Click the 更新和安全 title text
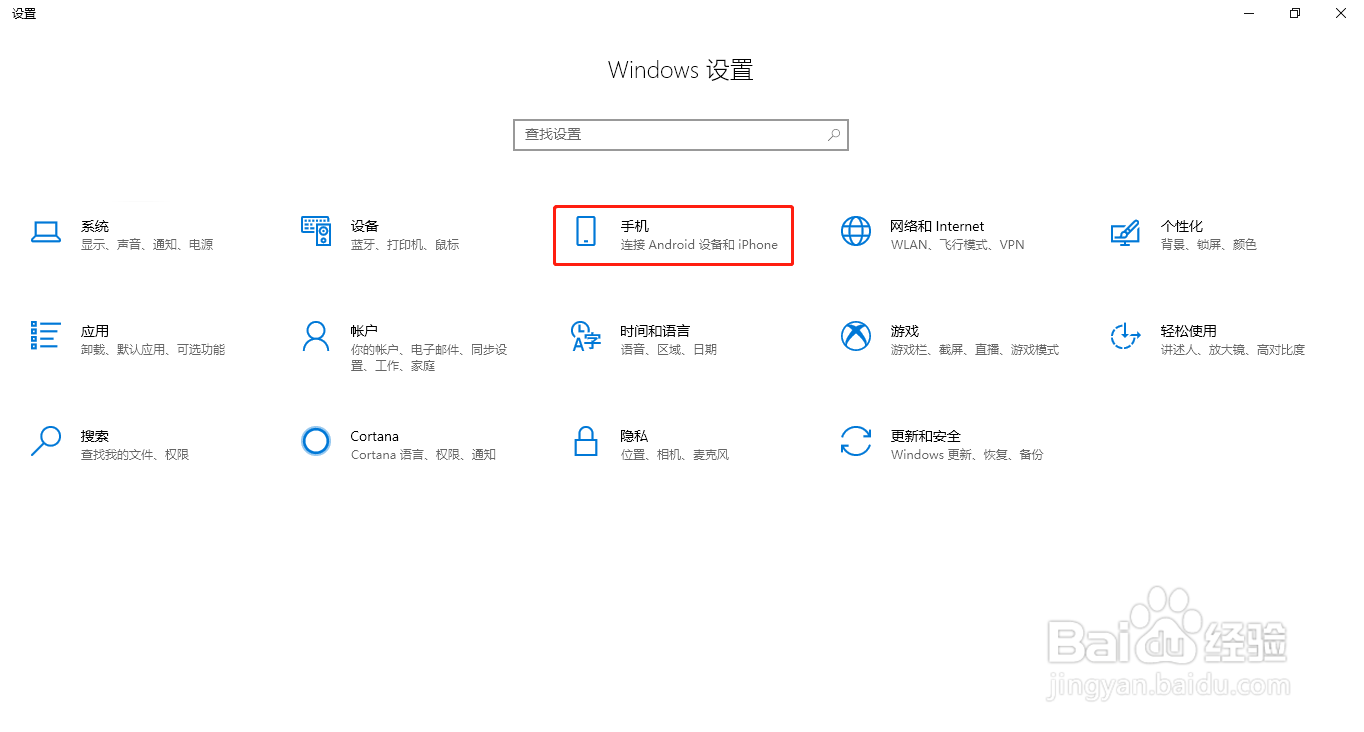Screen dimensions: 1364x732 pyautogui.click(x=926, y=436)
